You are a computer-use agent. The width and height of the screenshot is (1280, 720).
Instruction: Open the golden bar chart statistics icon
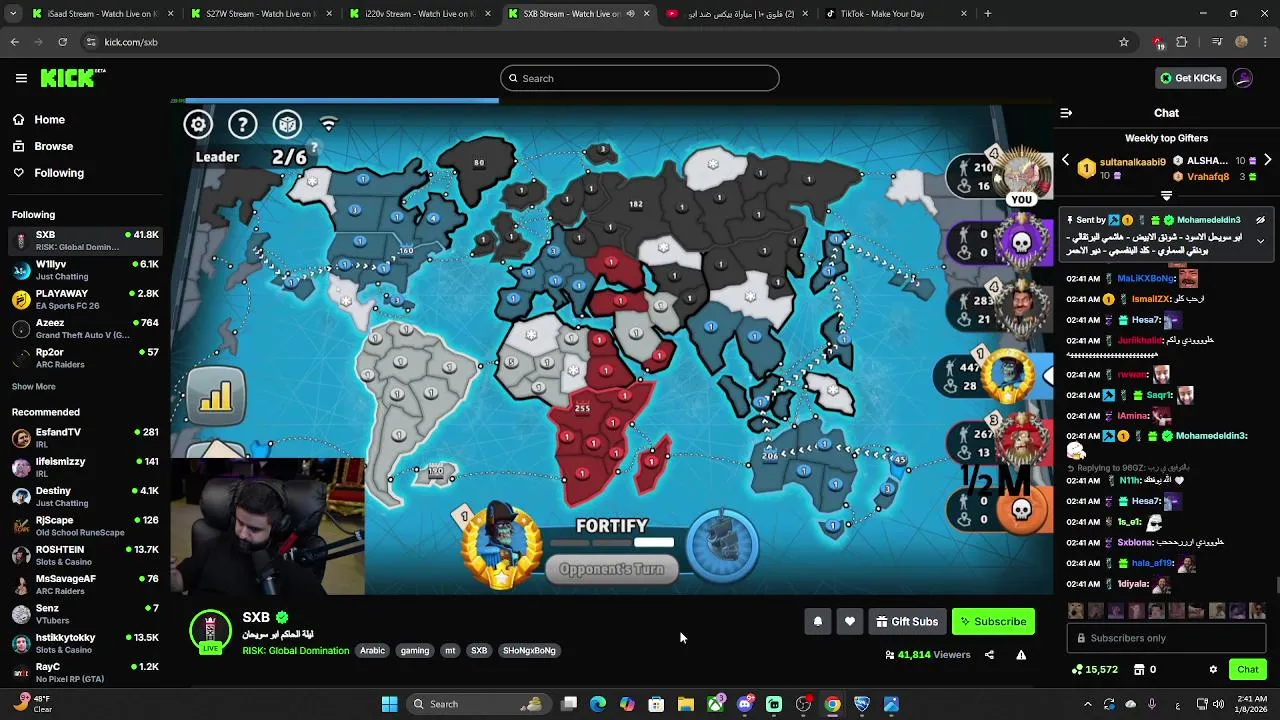click(215, 397)
